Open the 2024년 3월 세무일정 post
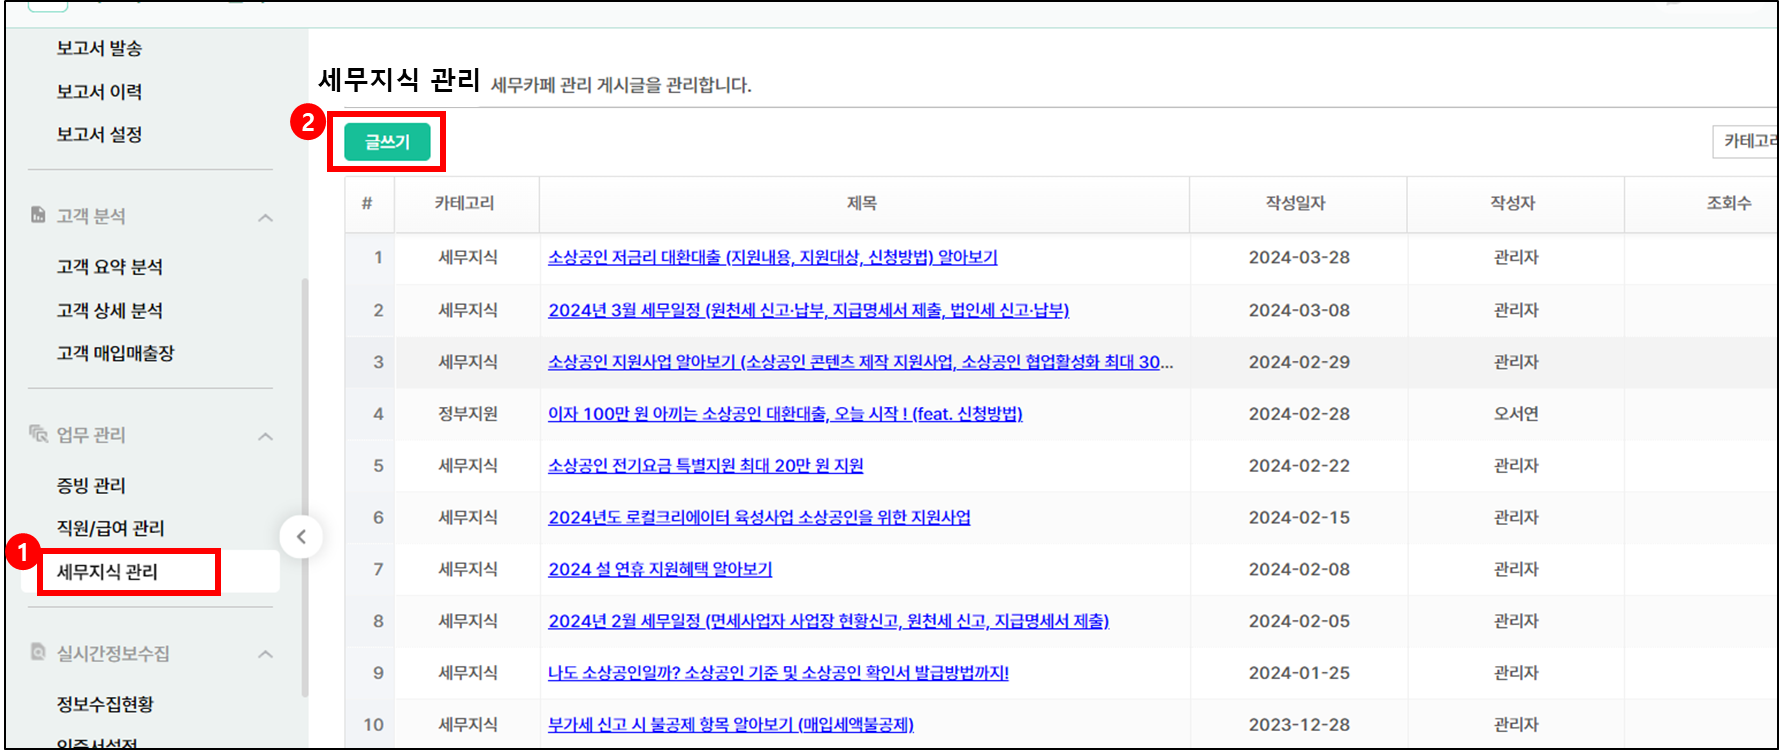This screenshot has height=750, width=1779. 808,310
